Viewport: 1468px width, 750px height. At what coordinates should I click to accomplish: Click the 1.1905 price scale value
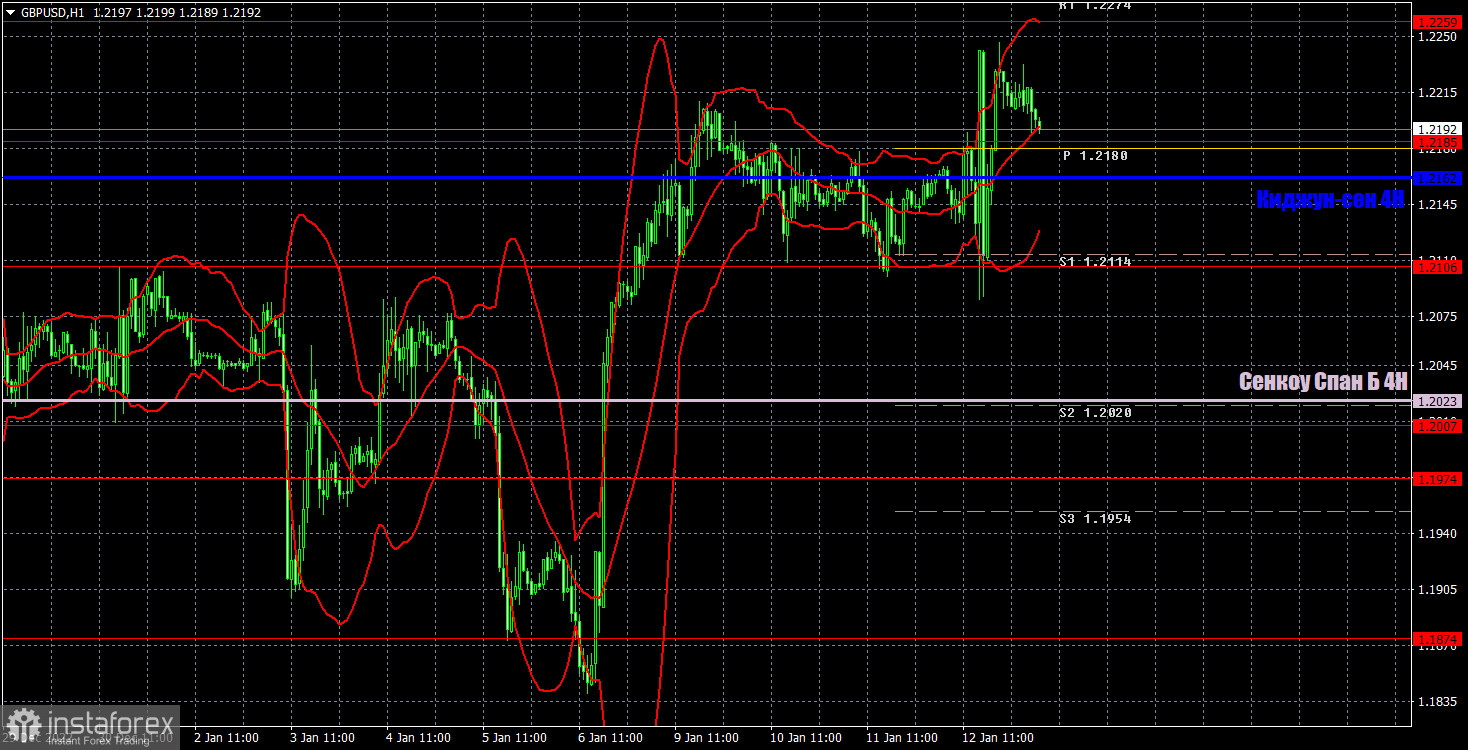[1438, 589]
